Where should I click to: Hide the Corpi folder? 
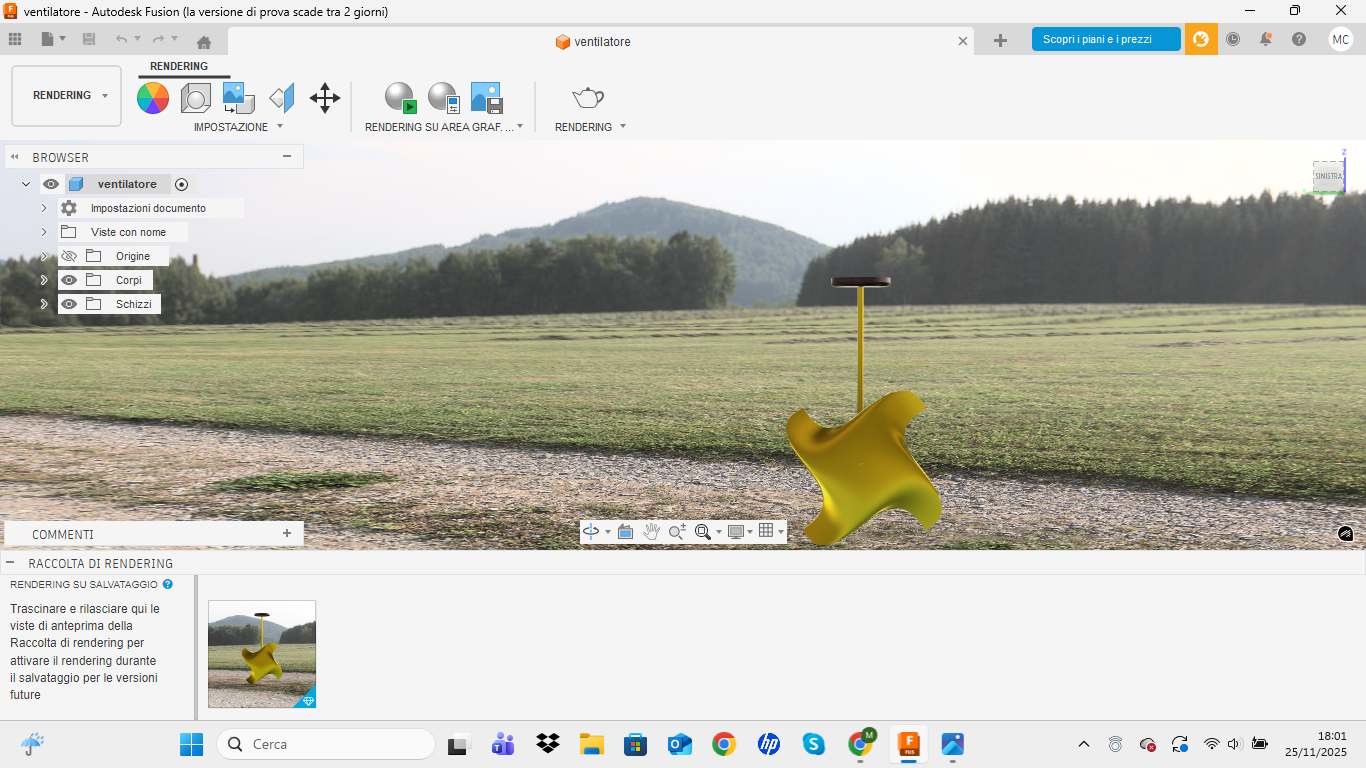coord(69,280)
